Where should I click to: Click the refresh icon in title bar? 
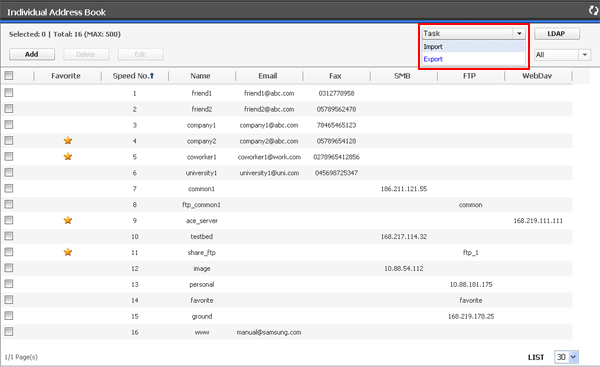(594, 10)
